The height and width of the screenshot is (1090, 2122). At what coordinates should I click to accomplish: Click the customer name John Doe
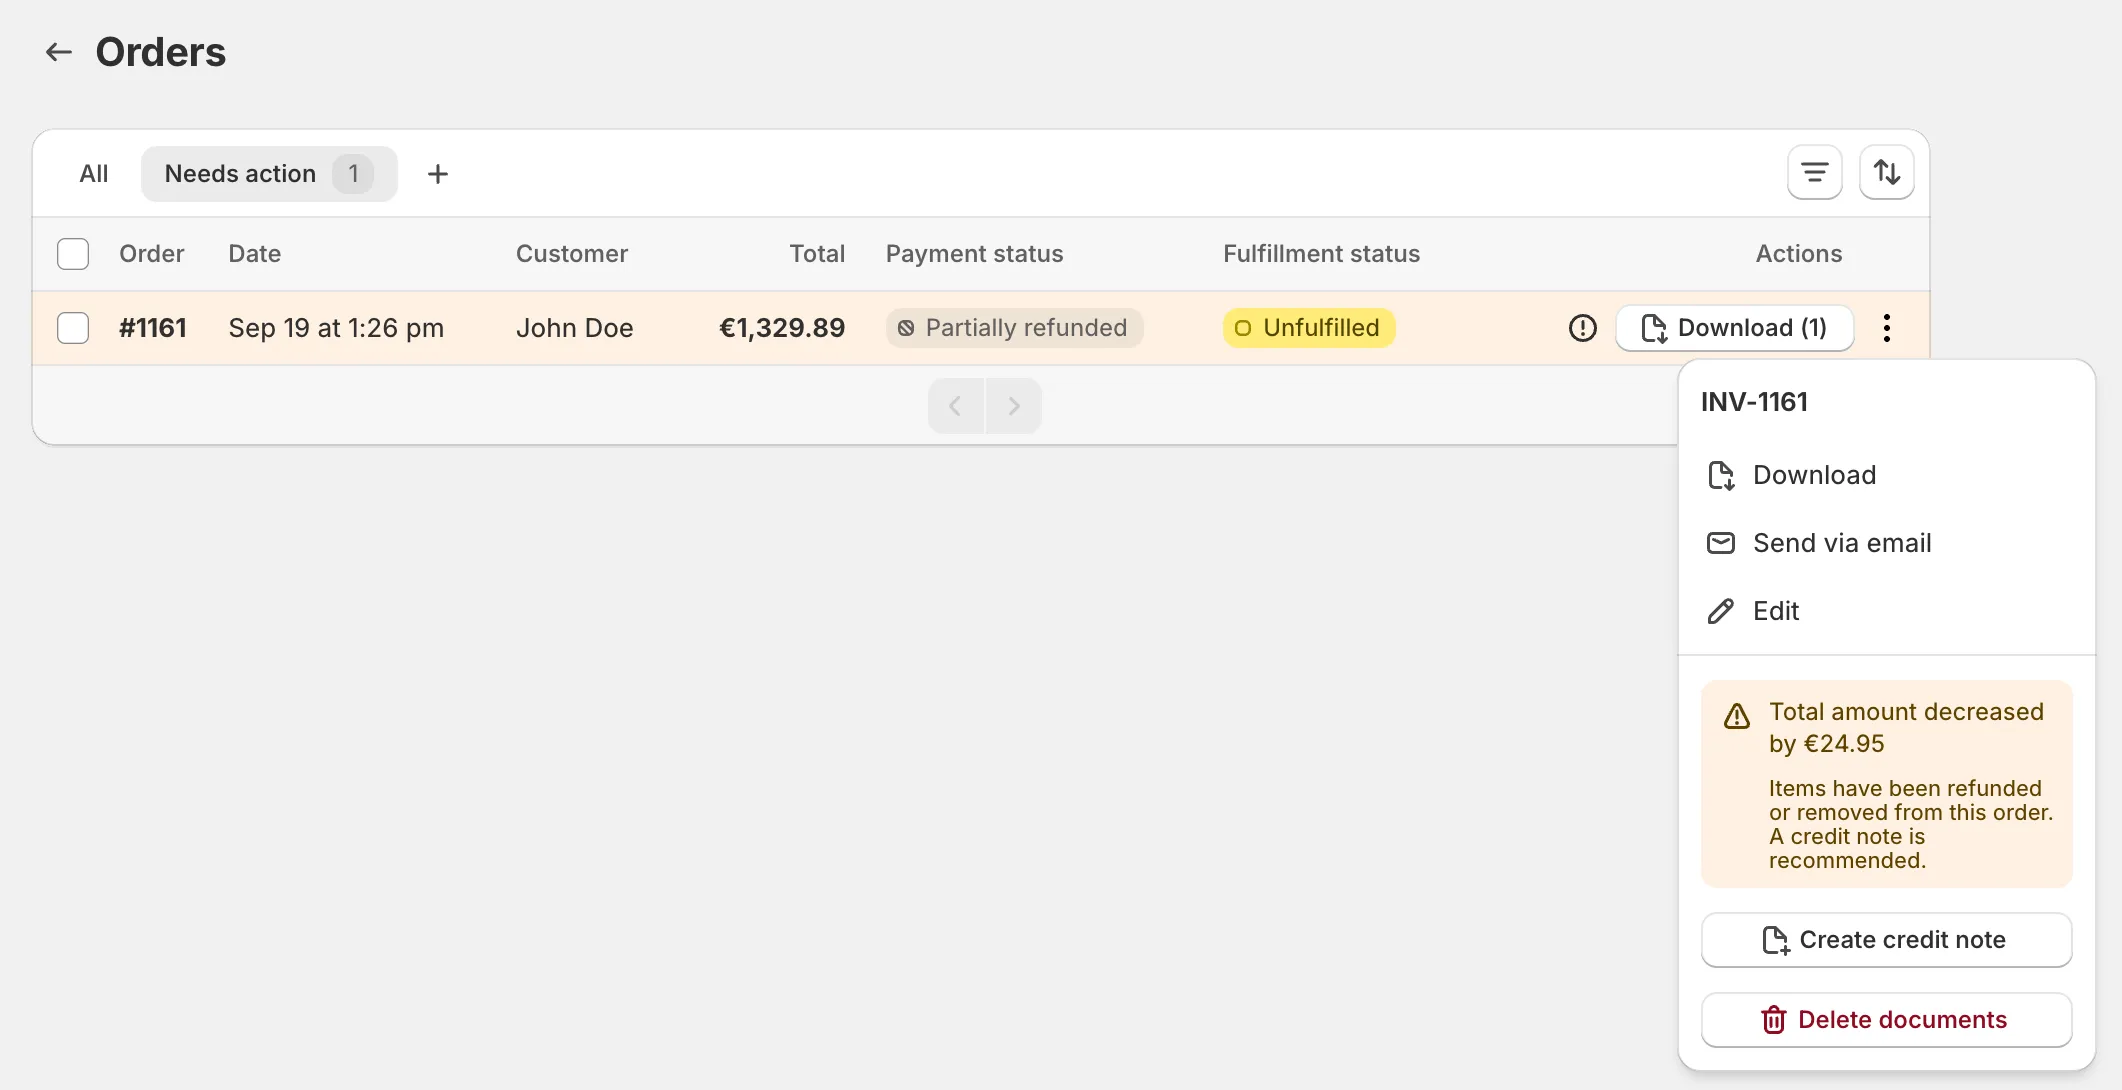pos(574,328)
